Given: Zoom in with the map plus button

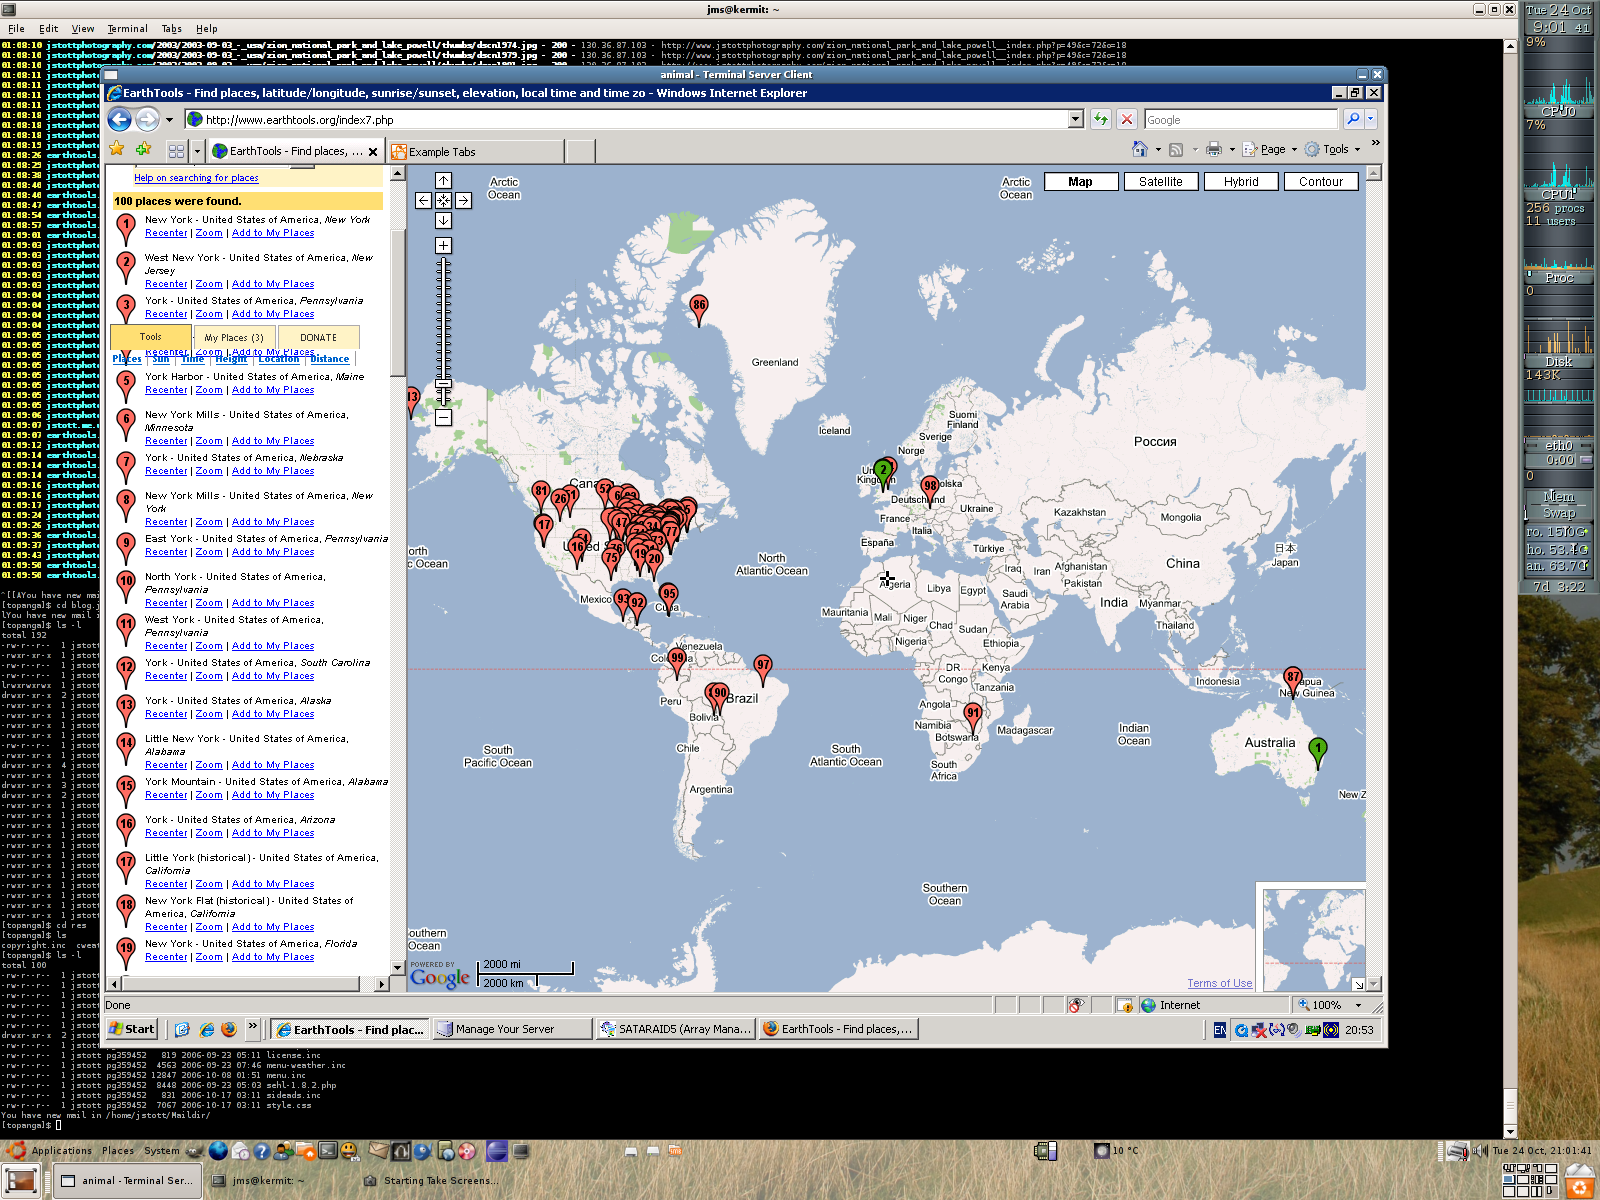Looking at the screenshot, I should click(x=443, y=245).
